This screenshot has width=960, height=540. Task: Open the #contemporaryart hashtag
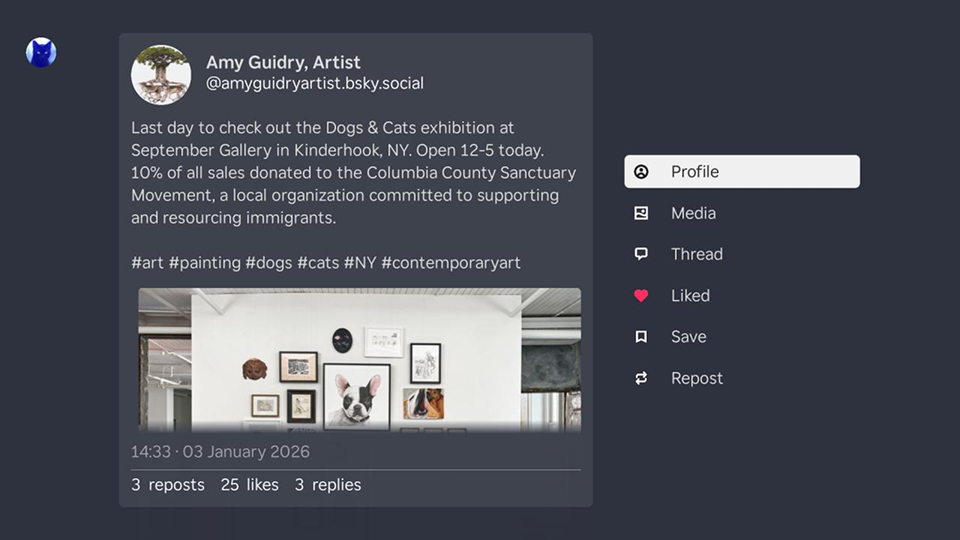click(x=450, y=263)
